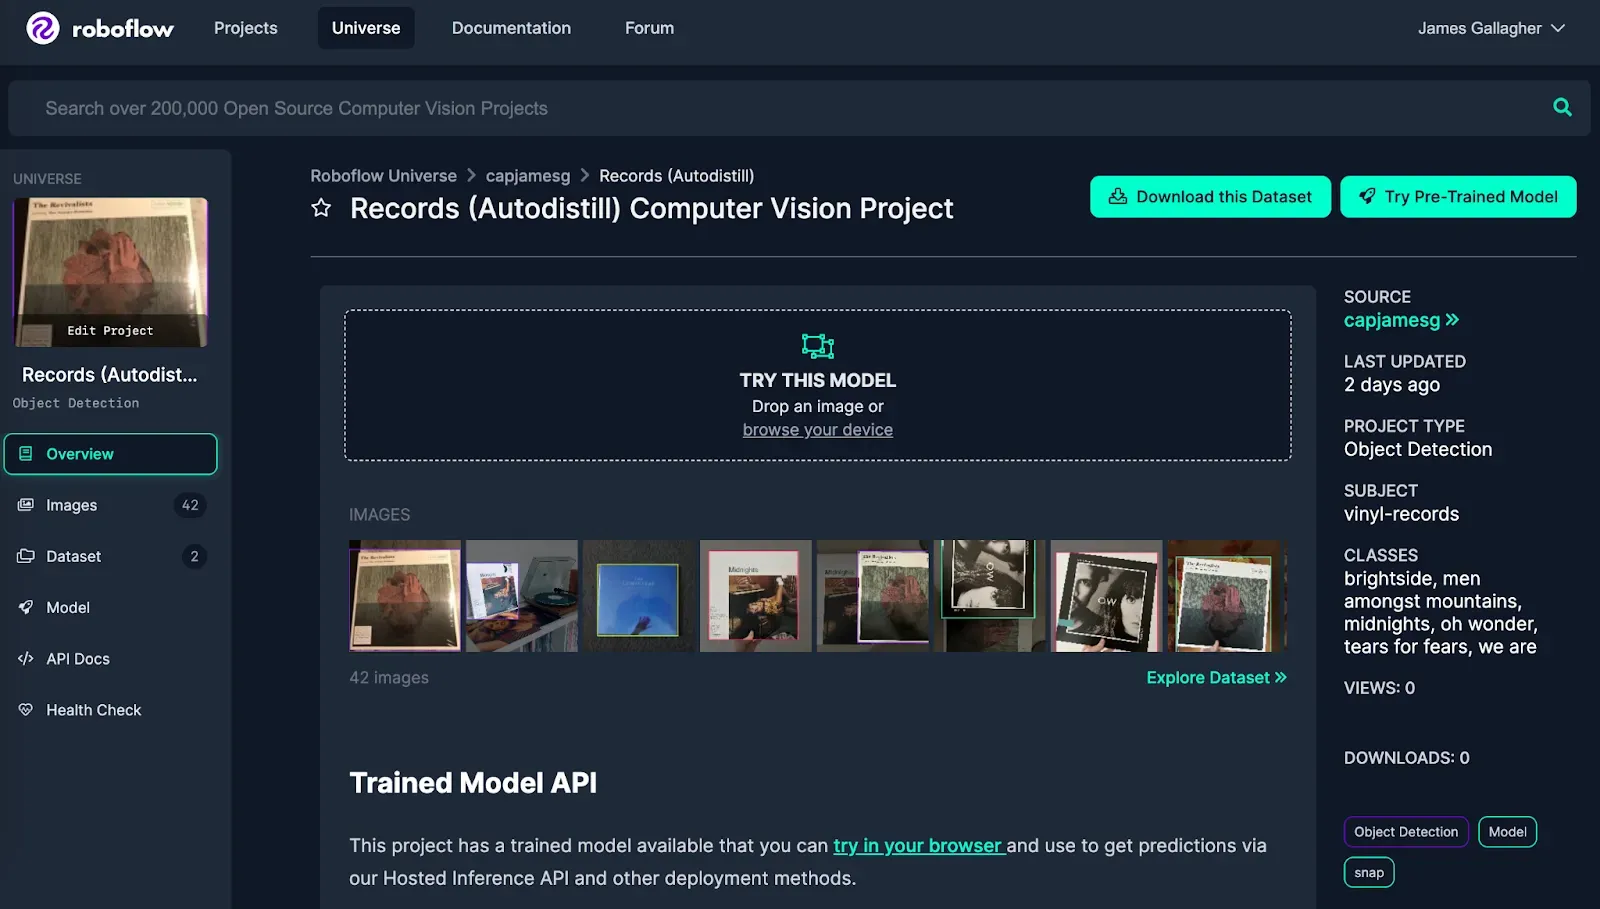Viewport: 1600px width, 909px height.
Task: Click the Records (Autodistill) breadcrumb
Action: [677, 175]
